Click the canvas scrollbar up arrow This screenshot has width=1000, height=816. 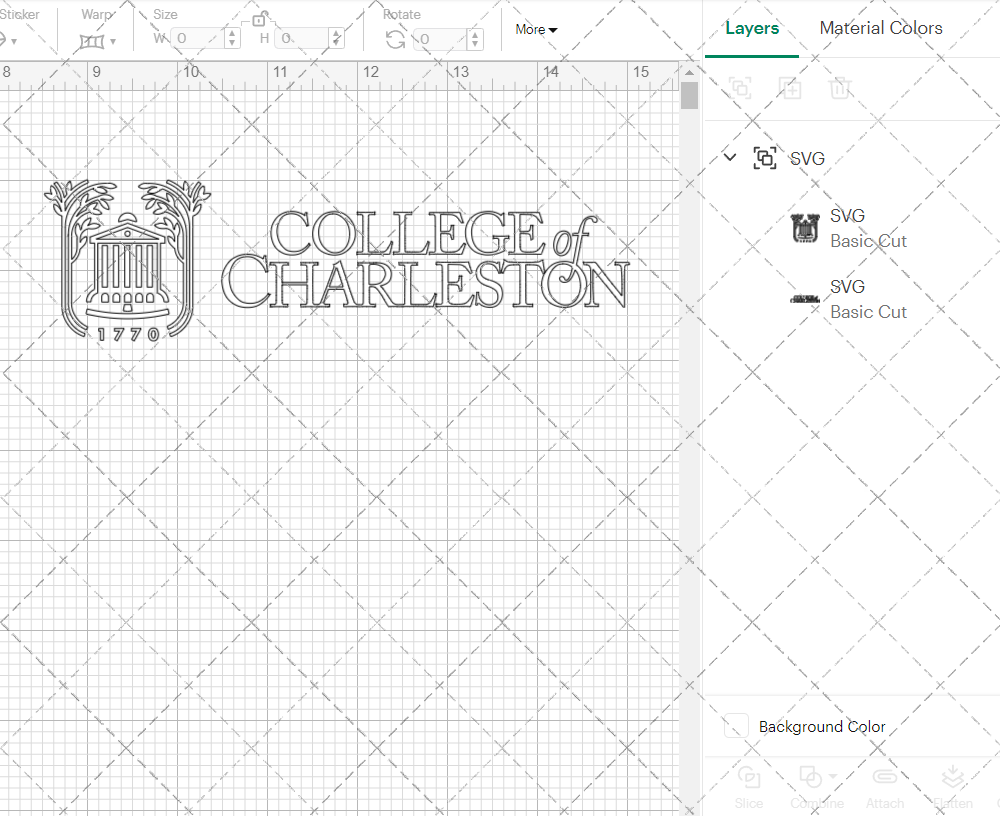(x=689, y=73)
